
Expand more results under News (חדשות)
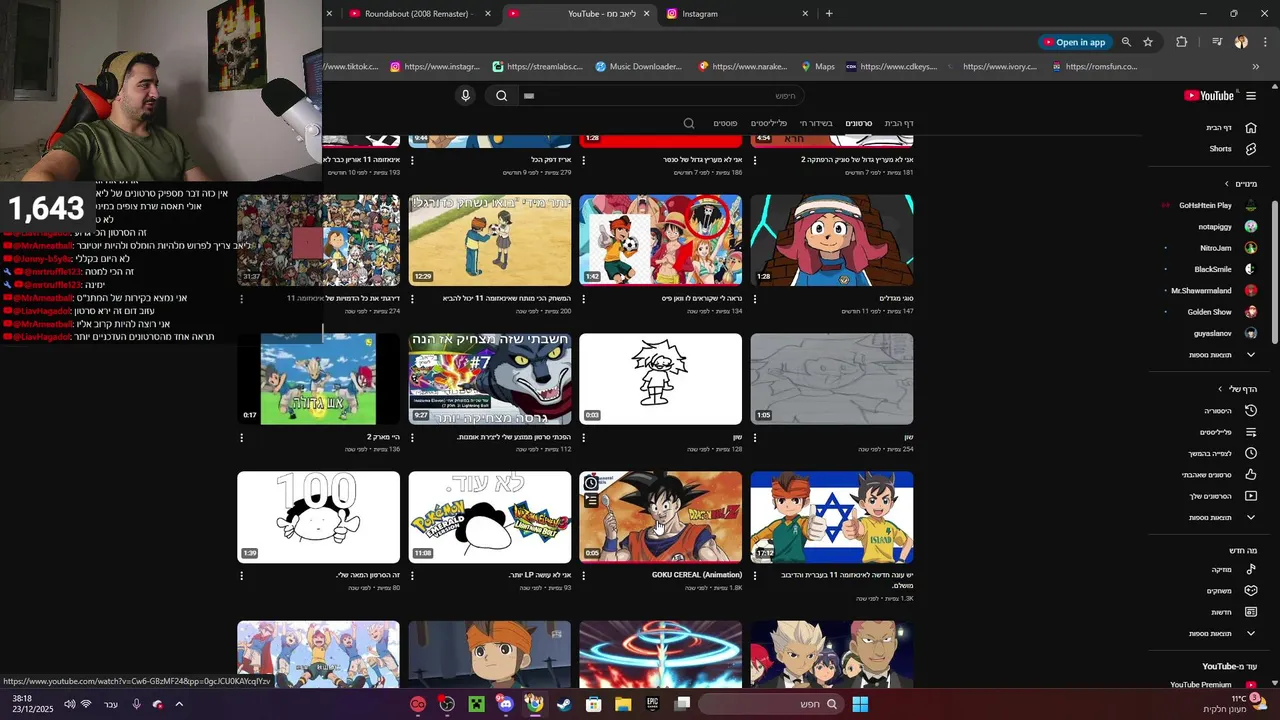(1222, 634)
